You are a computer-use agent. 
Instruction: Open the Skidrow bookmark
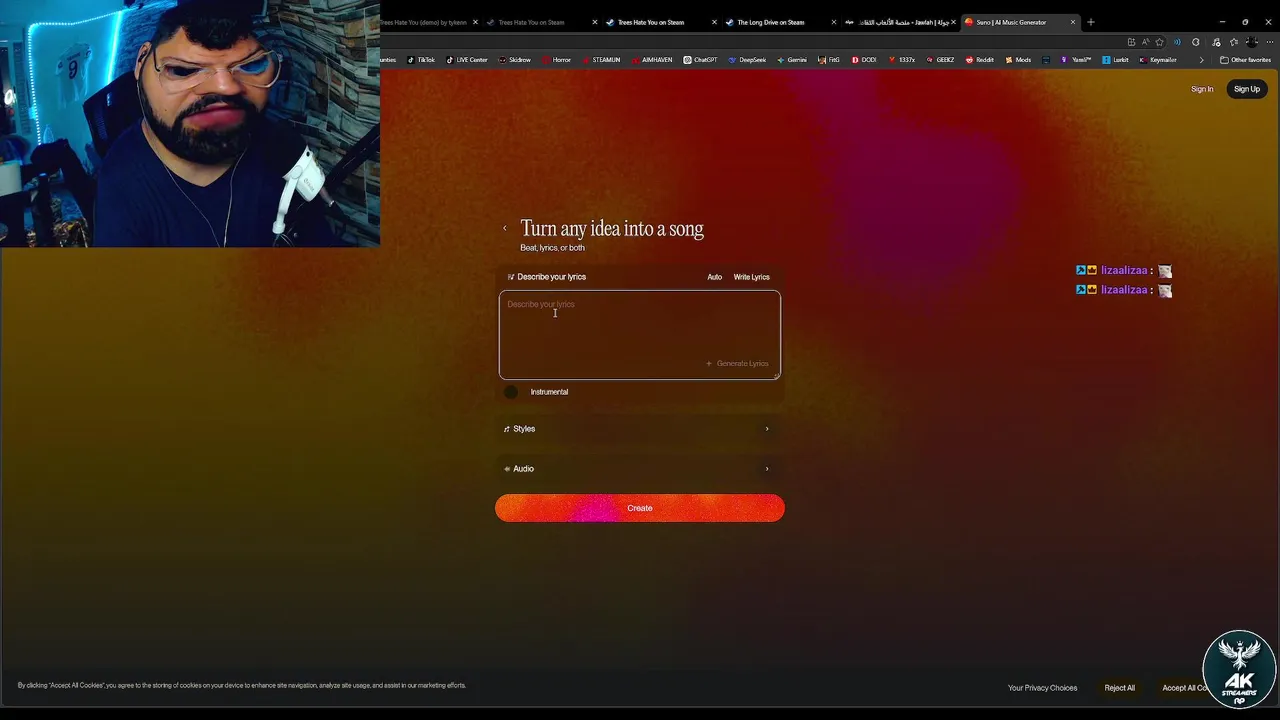[x=515, y=60]
